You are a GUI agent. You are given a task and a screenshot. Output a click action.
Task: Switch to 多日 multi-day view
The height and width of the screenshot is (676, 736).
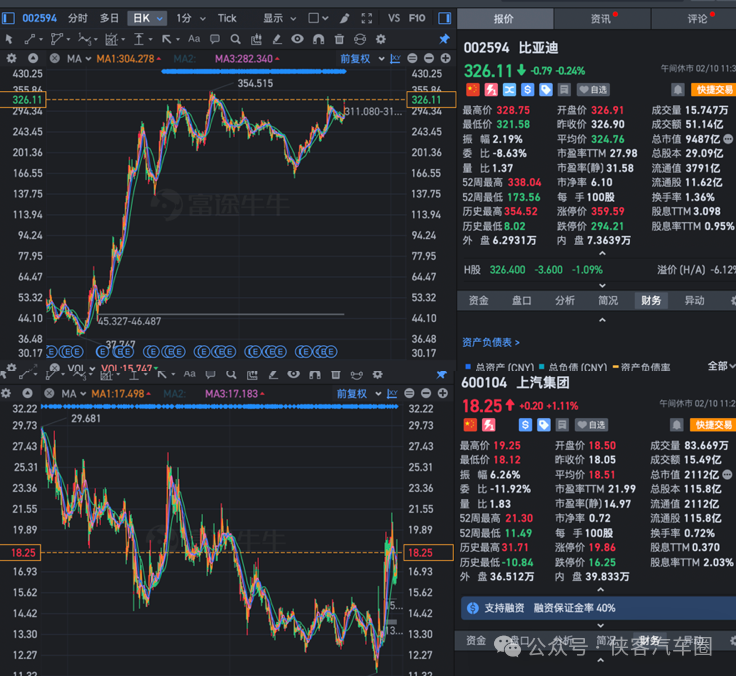[109, 18]
